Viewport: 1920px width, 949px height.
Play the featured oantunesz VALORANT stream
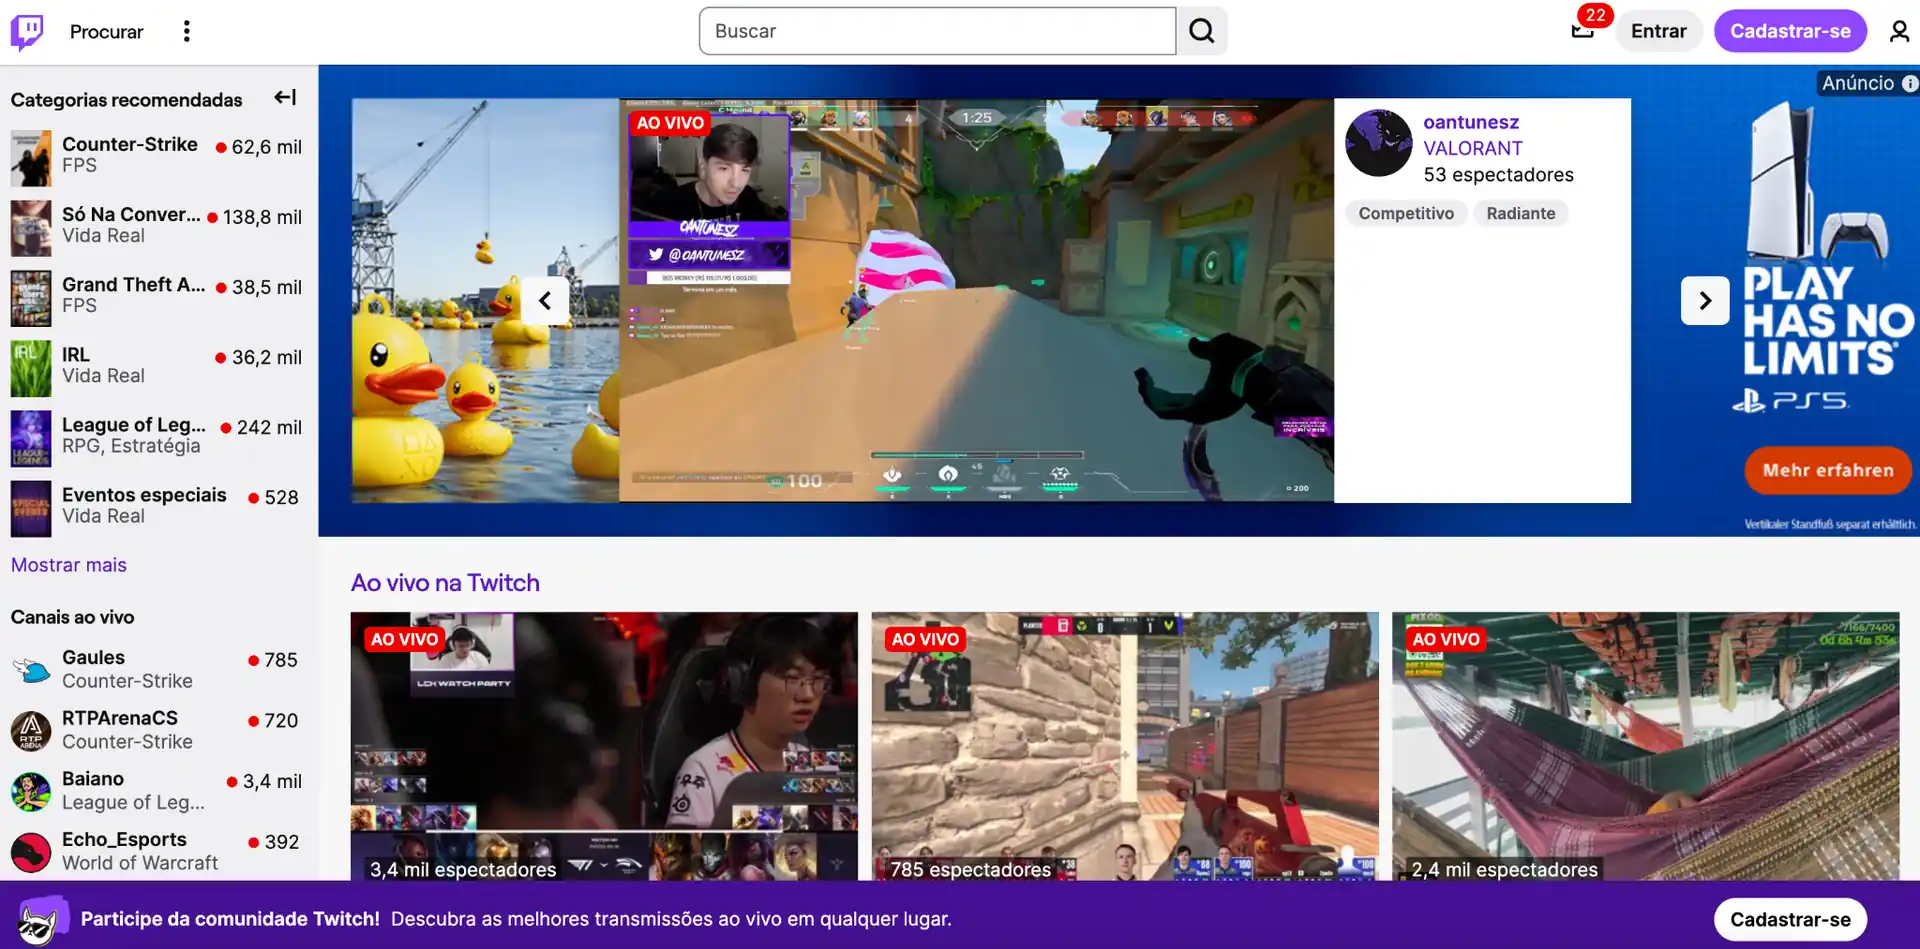pyautogui.click(x=976, y=300)
